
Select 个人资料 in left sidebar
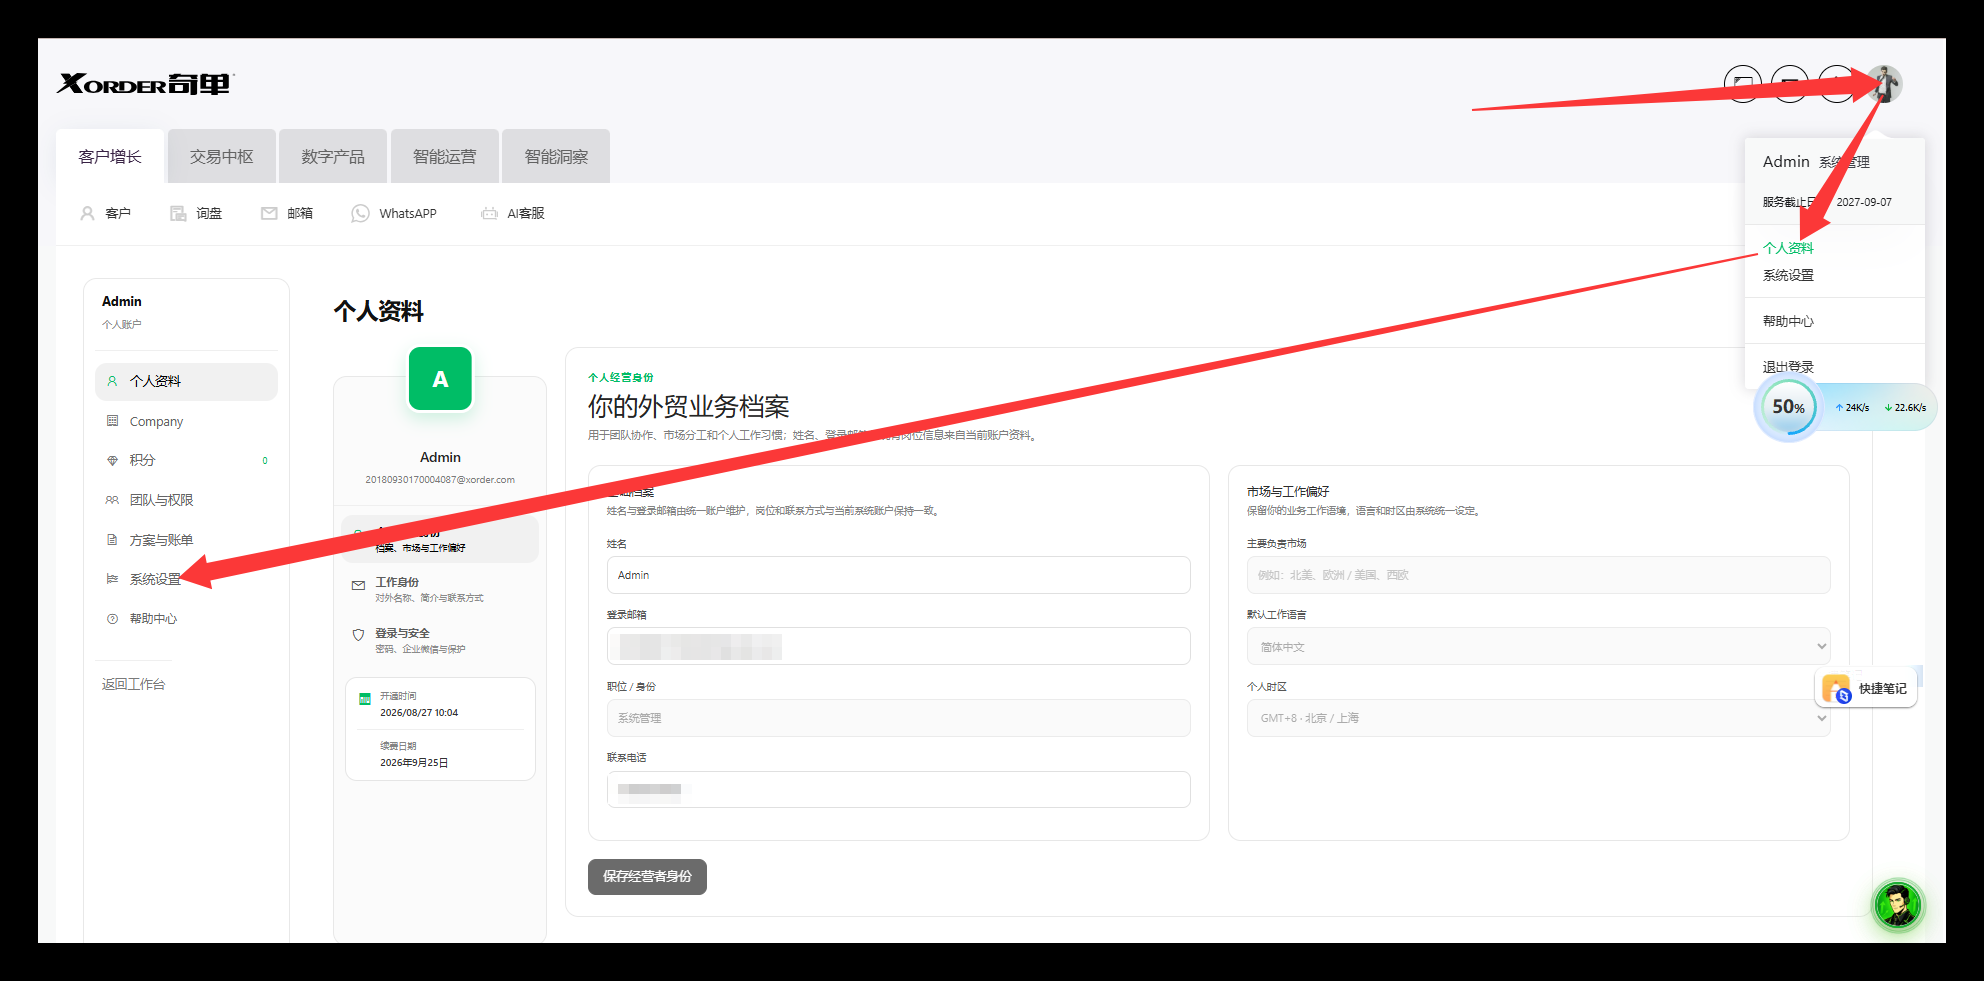pos(186,381)
